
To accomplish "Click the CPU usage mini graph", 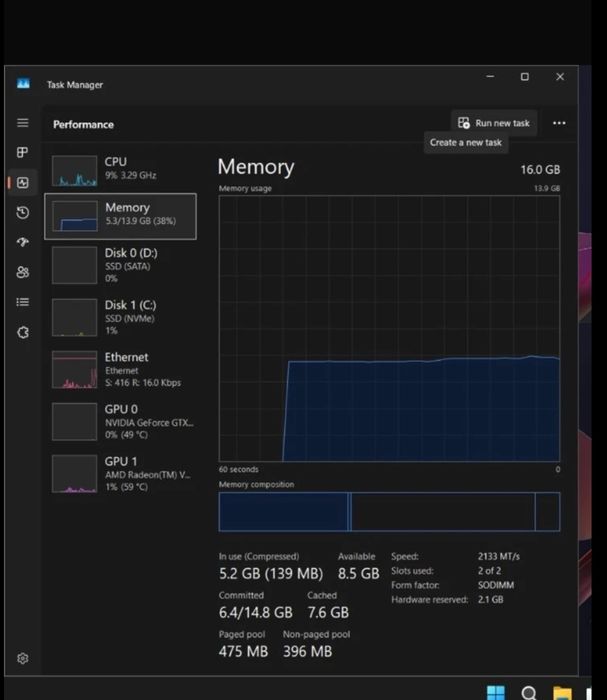I will click(x=75, y=171).
